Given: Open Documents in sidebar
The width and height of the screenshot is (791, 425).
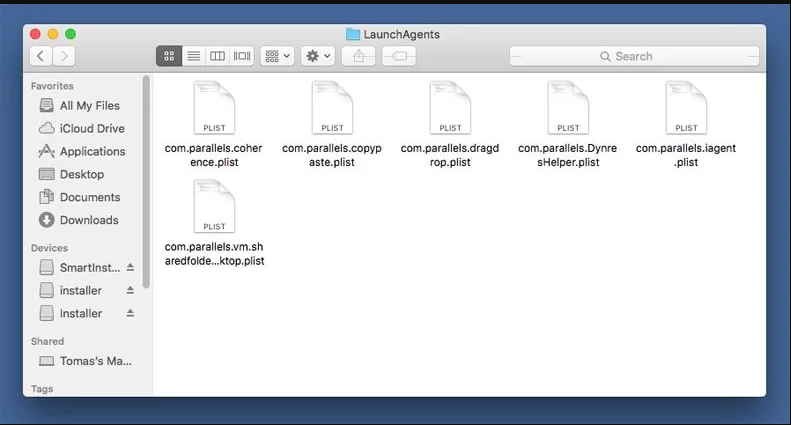Looking at the screenshot, I should coord(80,197).
